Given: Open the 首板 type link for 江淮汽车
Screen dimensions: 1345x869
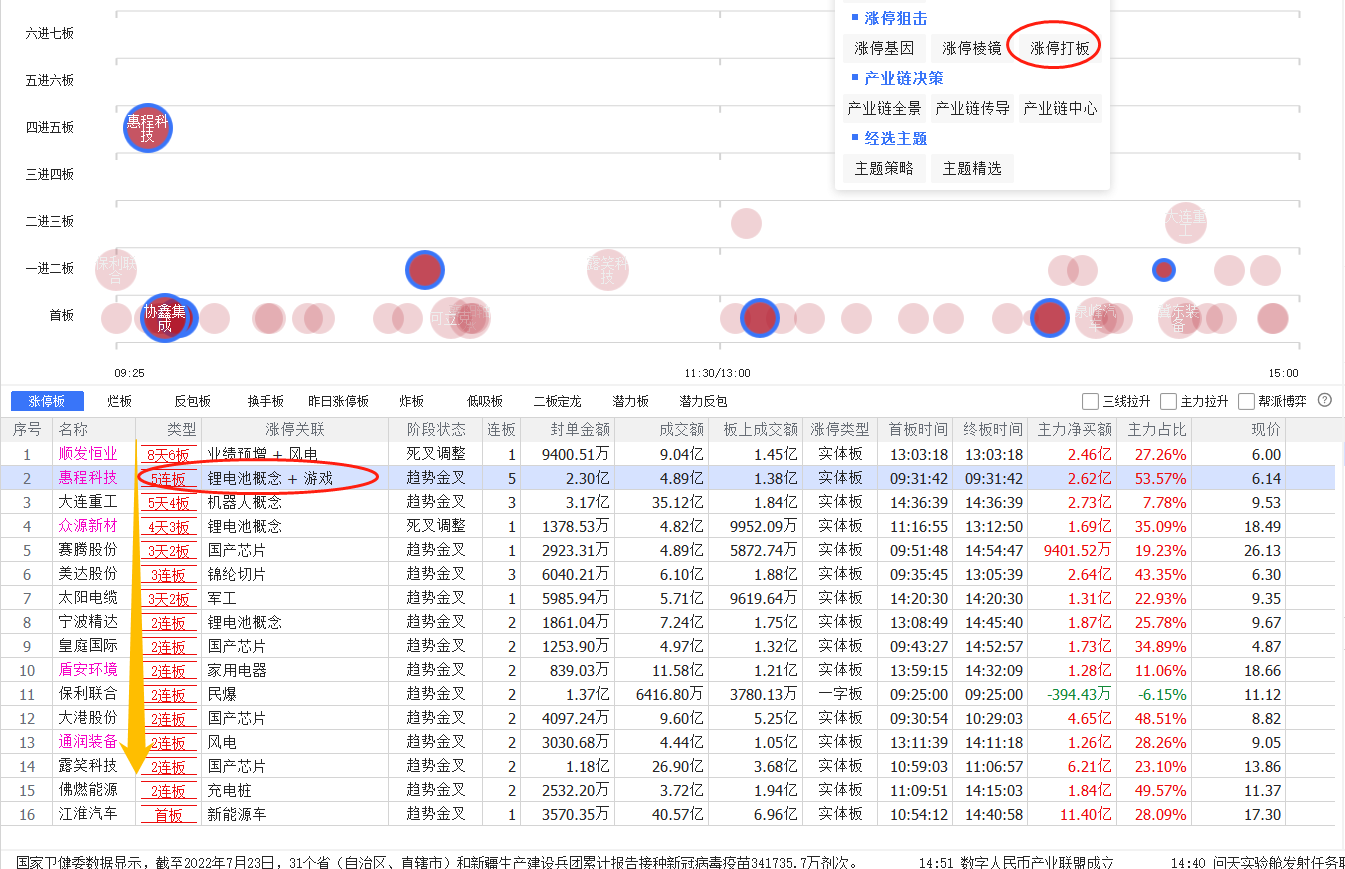Looking at the screenshot, I should tap(168, 815).
